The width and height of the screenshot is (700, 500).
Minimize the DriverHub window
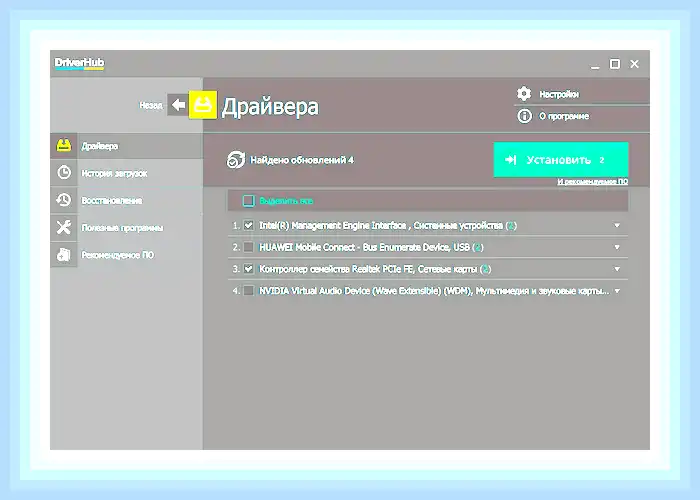click(x=595, y=65)
